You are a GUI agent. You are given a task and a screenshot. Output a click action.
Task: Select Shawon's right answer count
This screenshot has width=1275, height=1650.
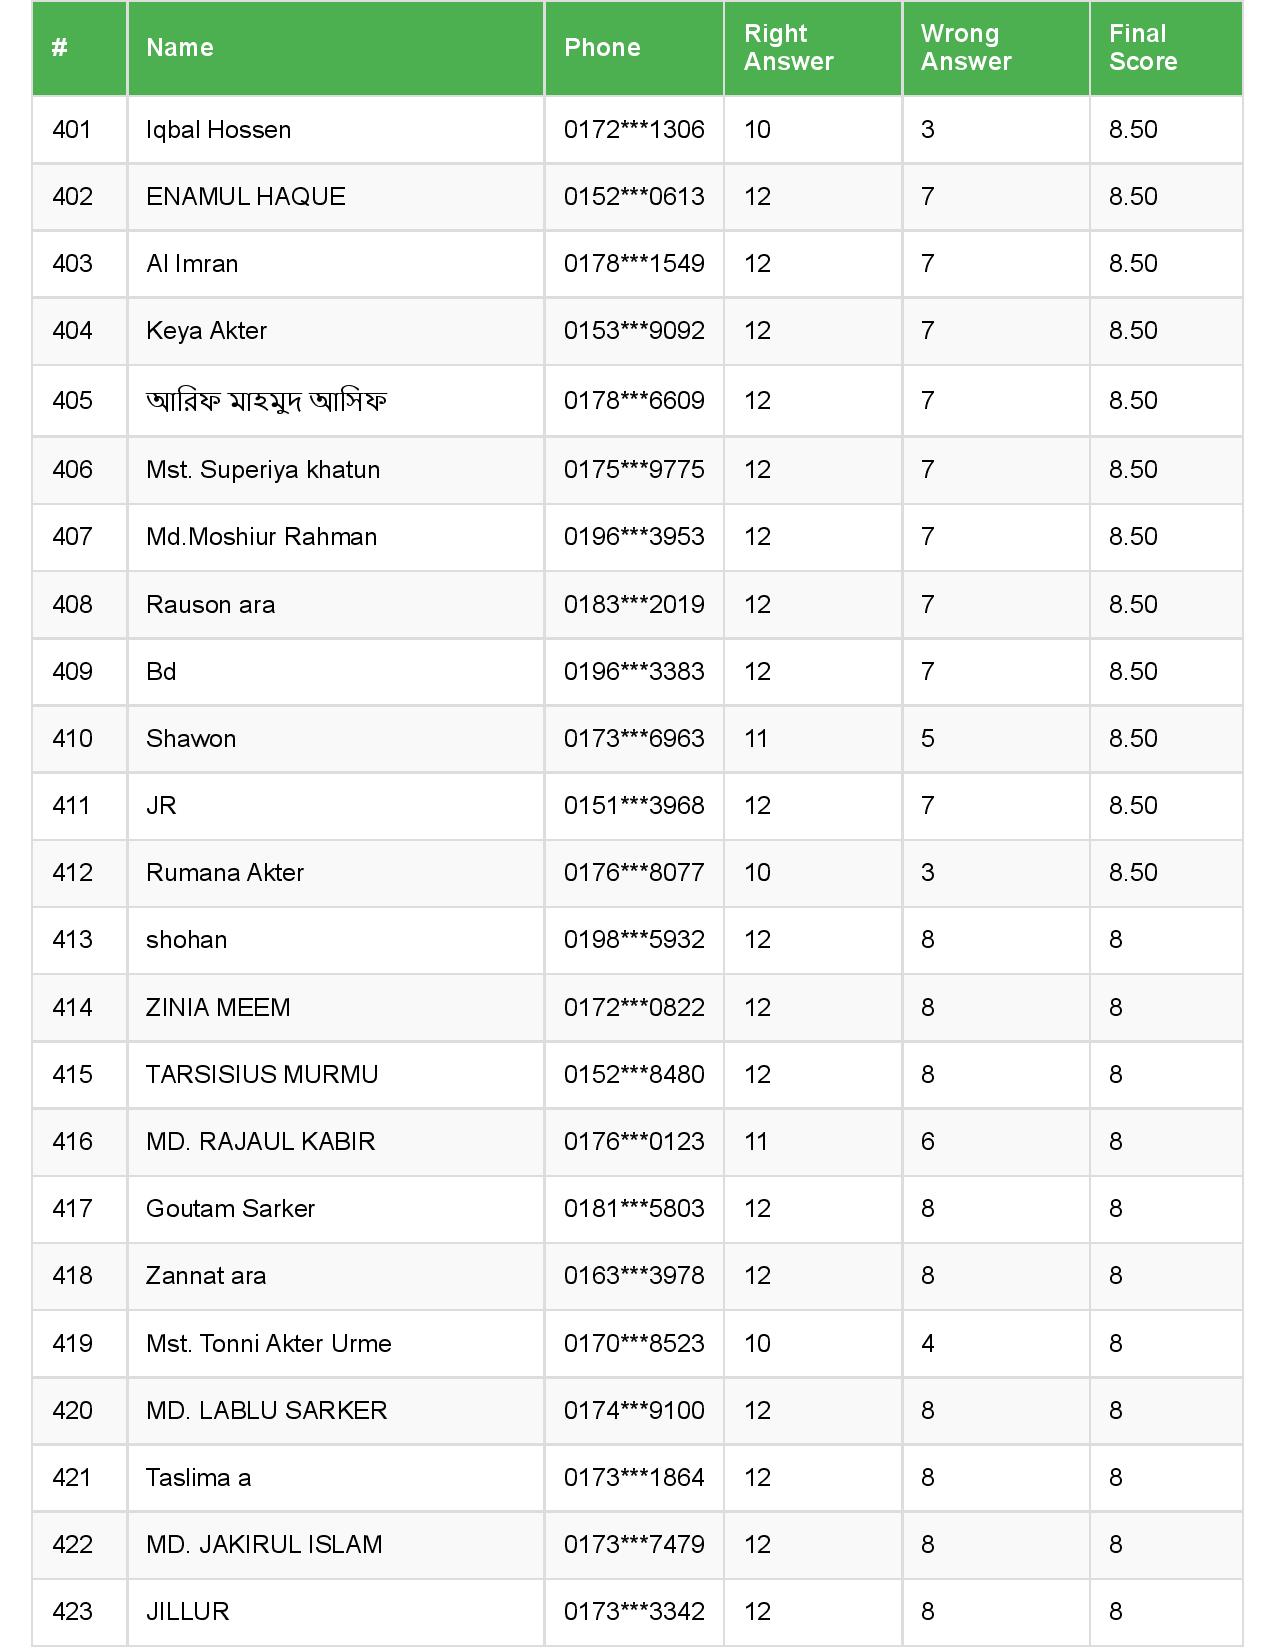tap(756, 739)
